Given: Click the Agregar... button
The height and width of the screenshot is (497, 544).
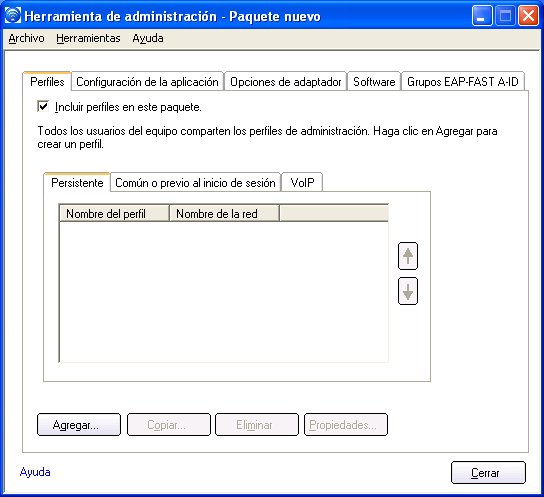Looking at the screenshot, I should click(x=79, y=425).
